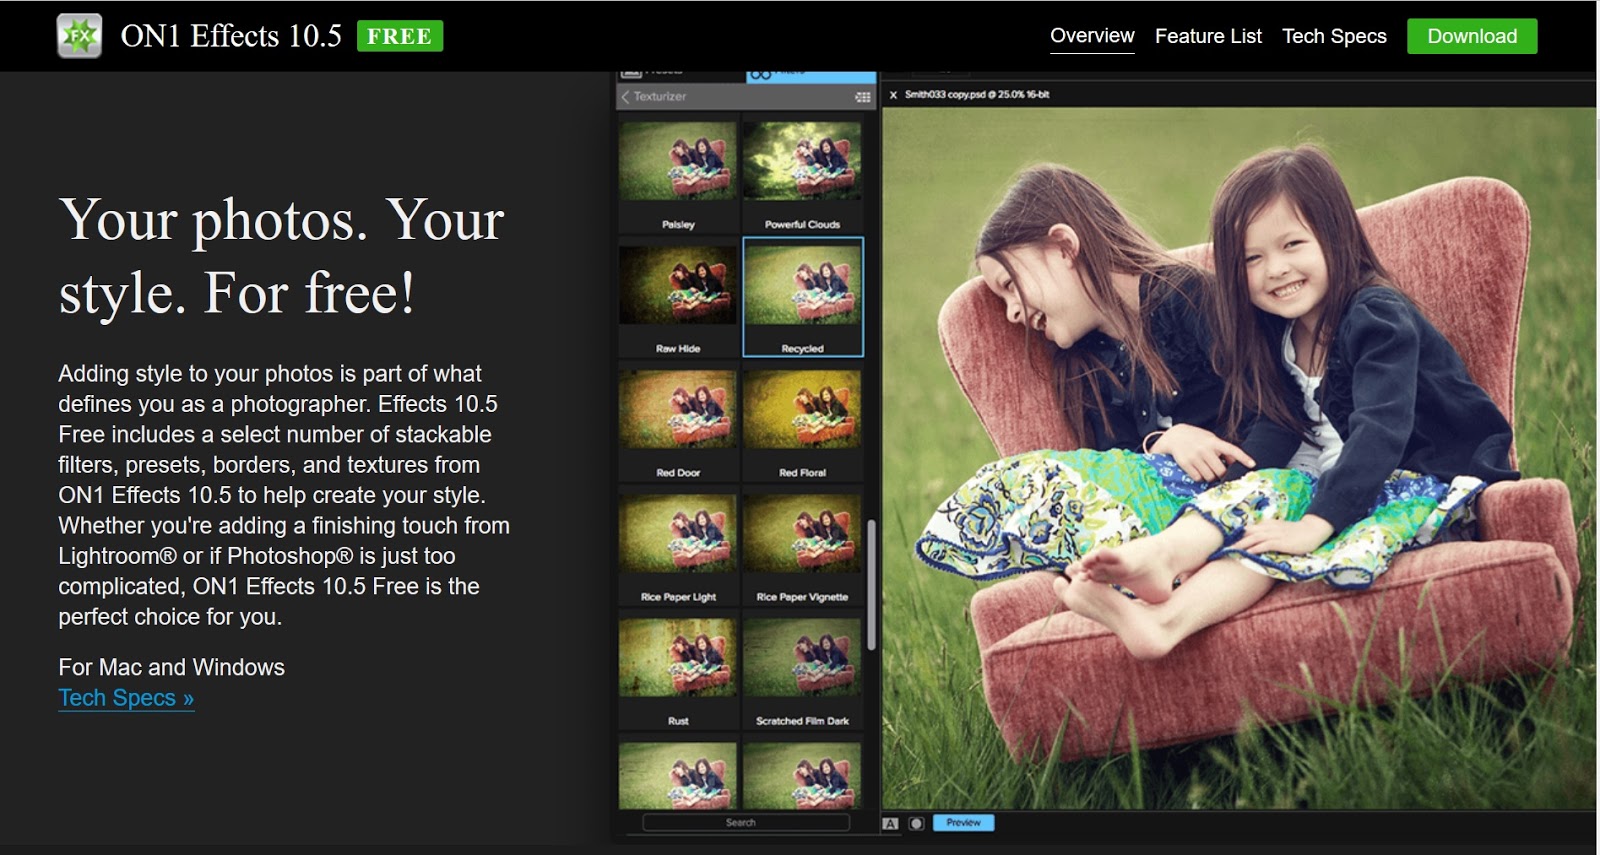Click the green Download button
Viewport: 1600px width, 855px height.
[1472, 36]
